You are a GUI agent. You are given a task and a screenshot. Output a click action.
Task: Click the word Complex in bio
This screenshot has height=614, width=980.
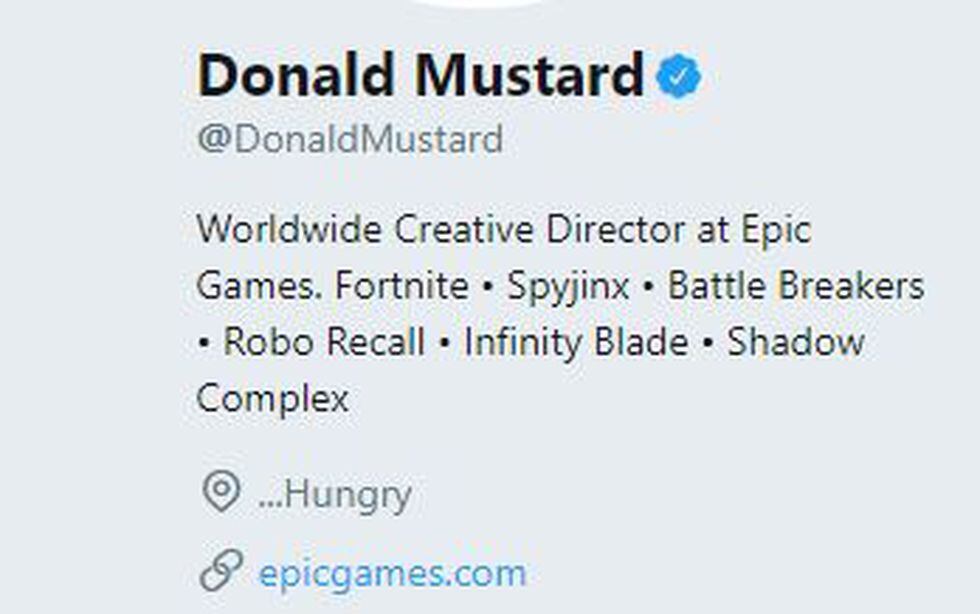click(272, 399)
